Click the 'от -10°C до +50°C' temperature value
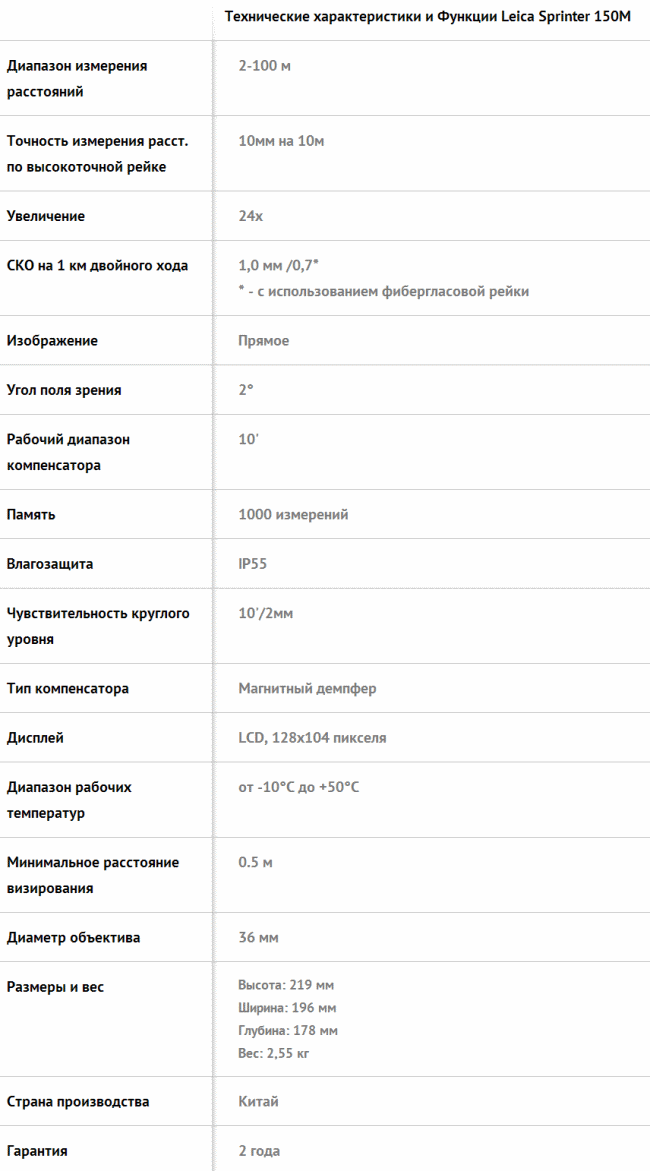The height and width of the screenshot is (1171, 650). [x=299, y=788]
